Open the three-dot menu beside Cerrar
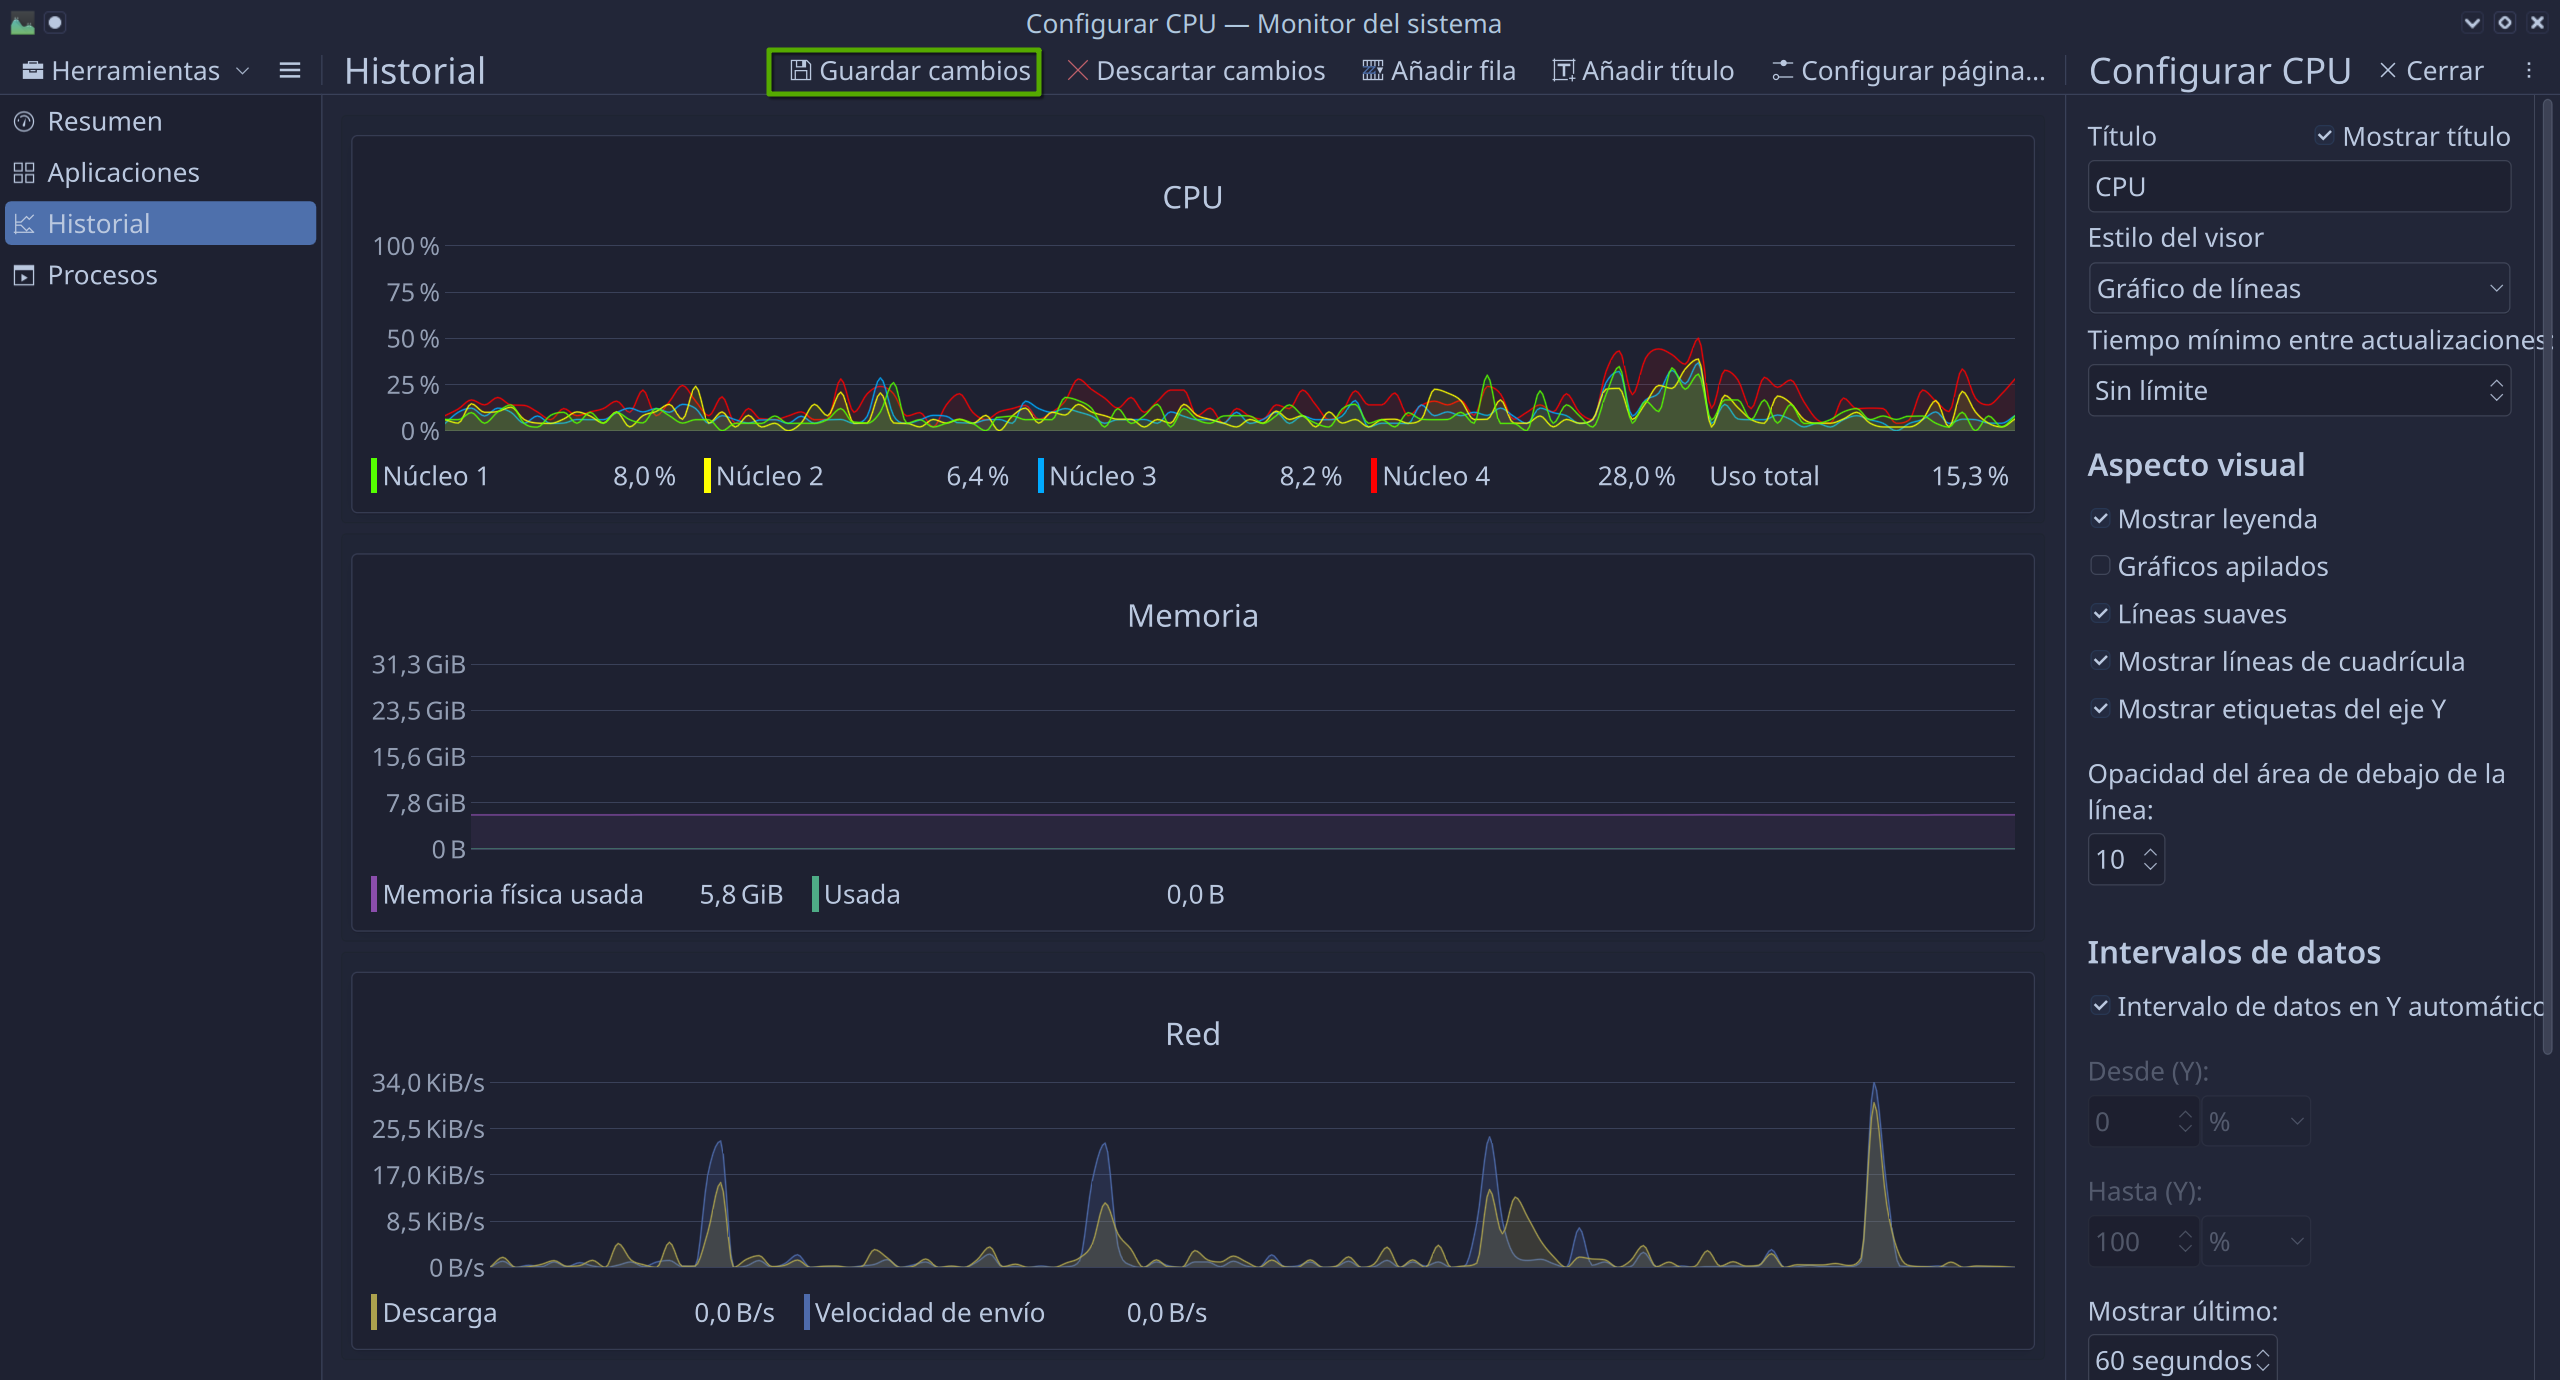The height and width of the screenshot is (1380, 2560). coord(2528,71)
